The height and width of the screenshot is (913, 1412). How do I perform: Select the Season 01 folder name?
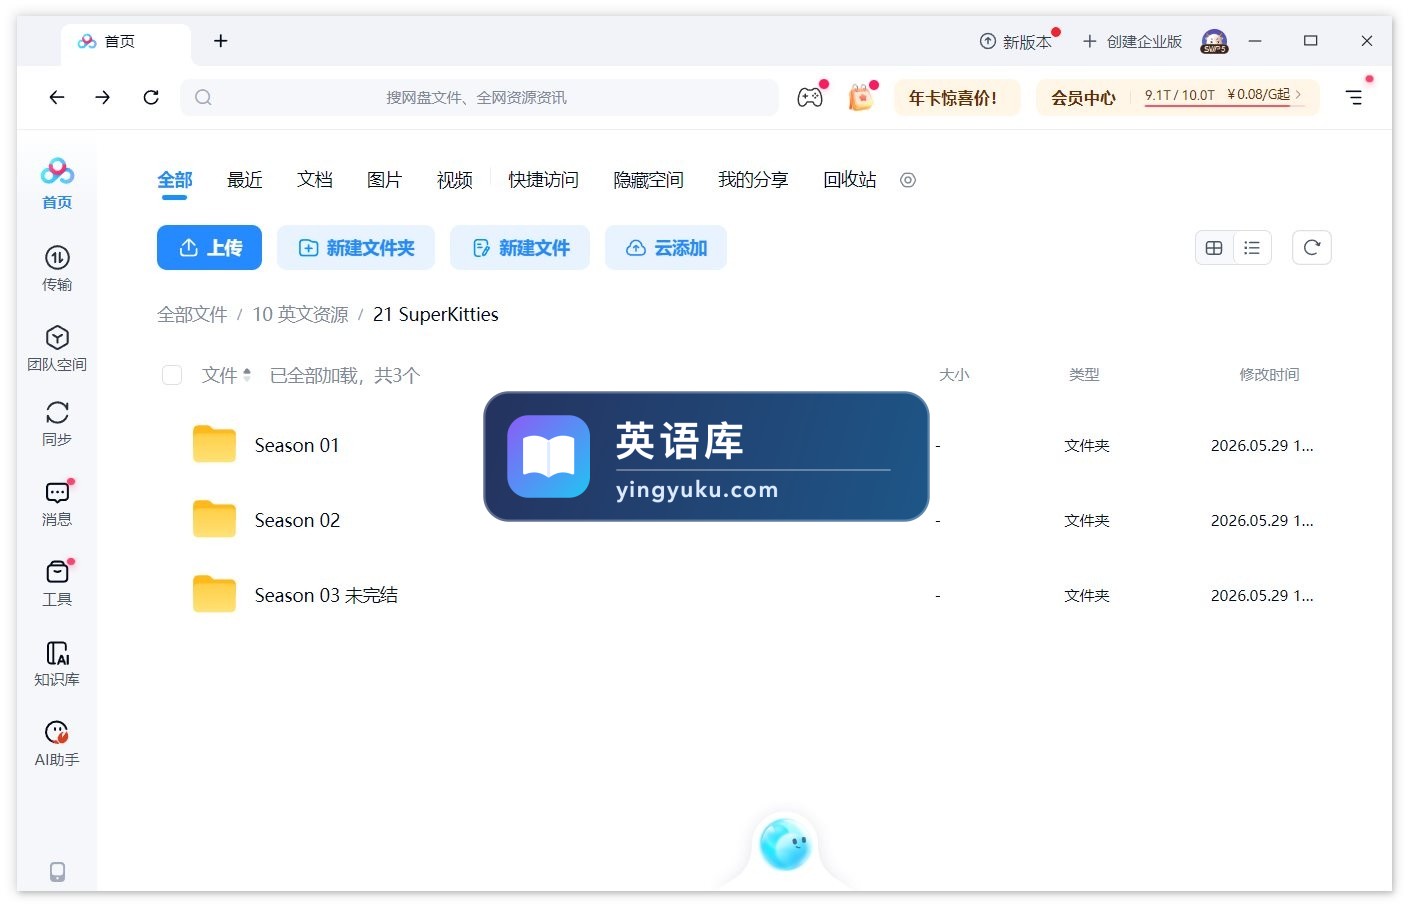coord(297,446)
